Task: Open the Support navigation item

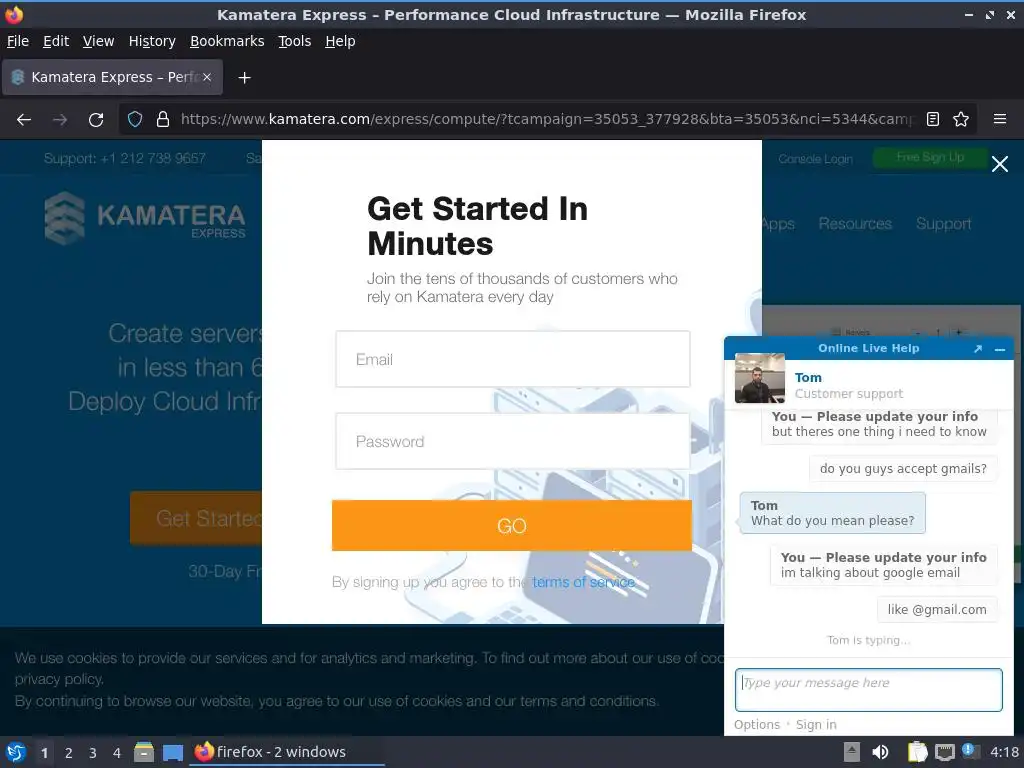Action: [x=944, y=224]
